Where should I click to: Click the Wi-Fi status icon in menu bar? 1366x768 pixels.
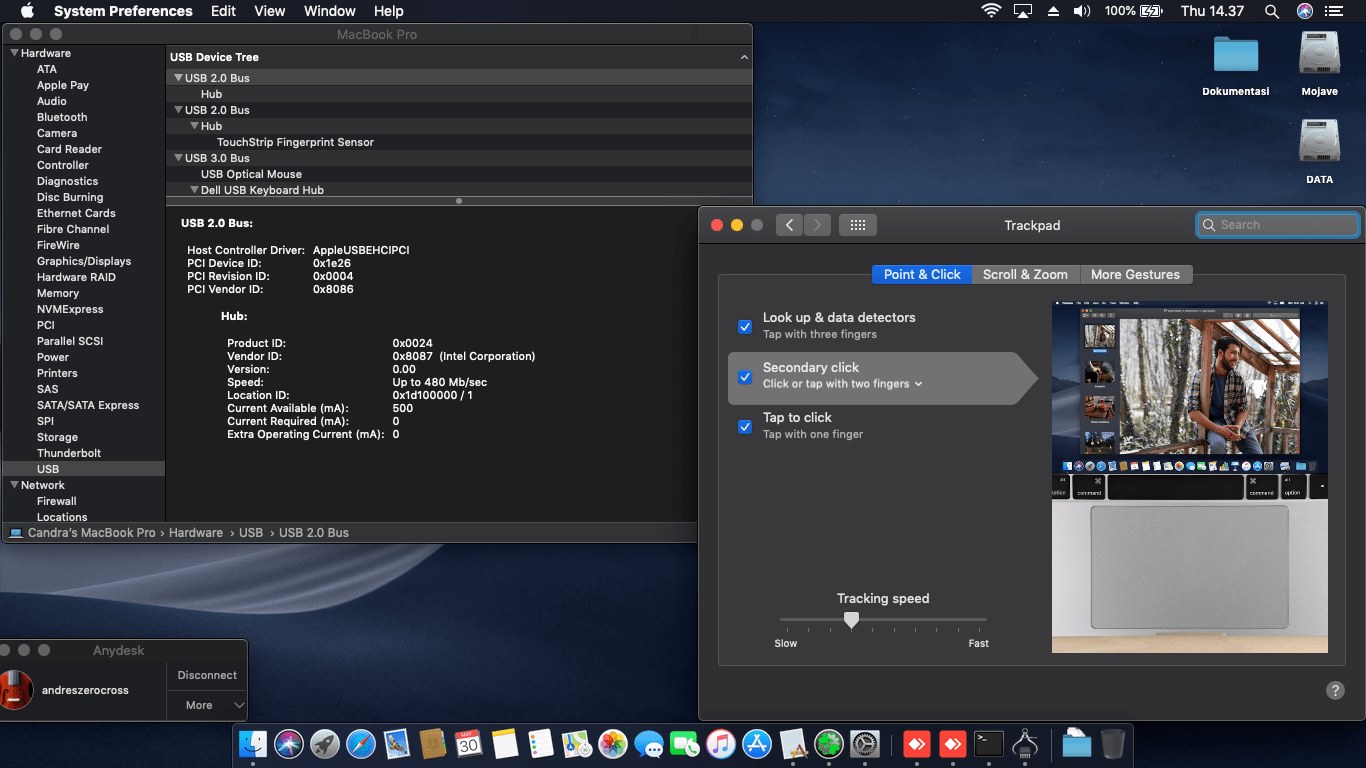pyautogui.click(x=991, y=11)
